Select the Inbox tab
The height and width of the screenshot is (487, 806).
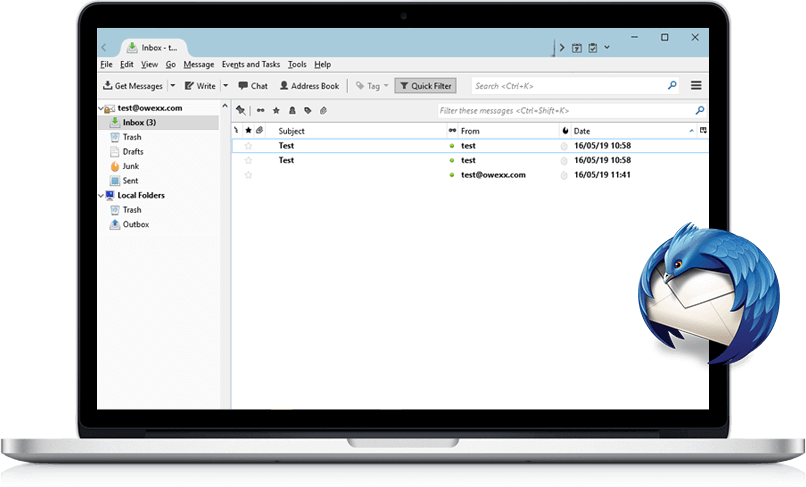point(153,48)
